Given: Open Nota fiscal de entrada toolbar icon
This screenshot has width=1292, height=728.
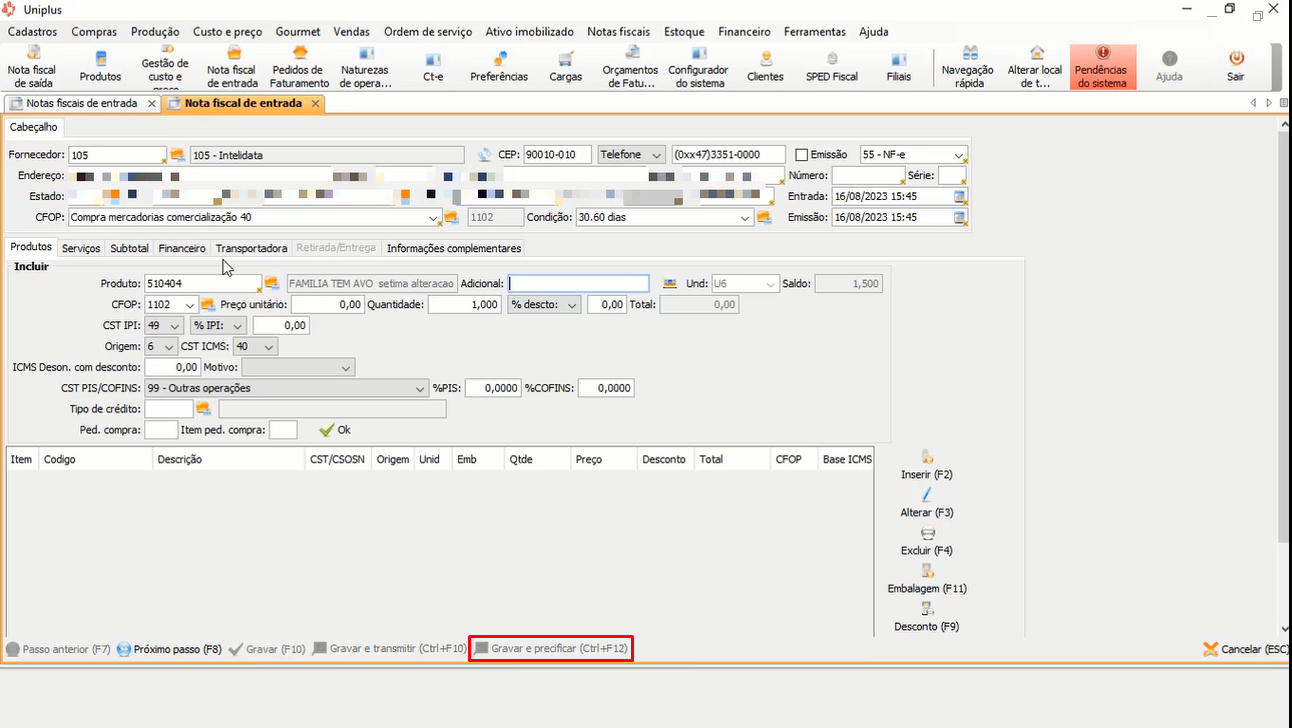Looking at the screenshot, I should pyautogui.click(x=231, y=67).
